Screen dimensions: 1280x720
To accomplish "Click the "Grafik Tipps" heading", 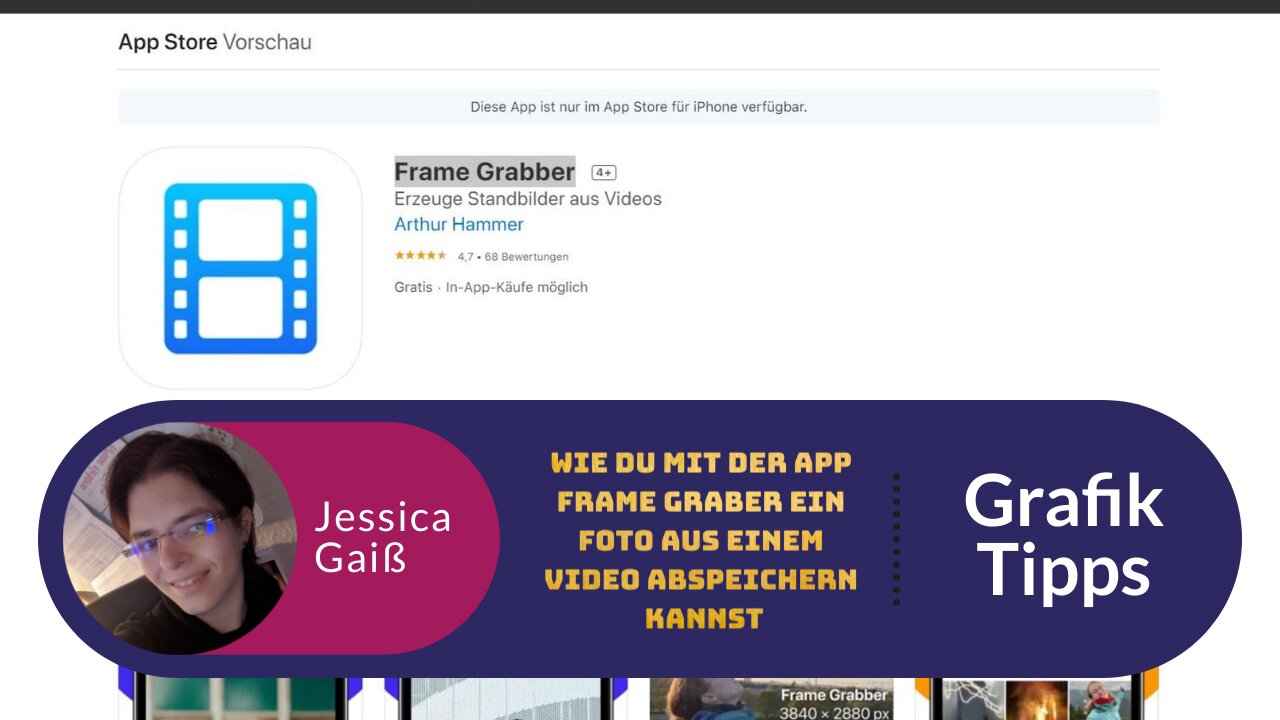I will click(x=1063, y=536).
